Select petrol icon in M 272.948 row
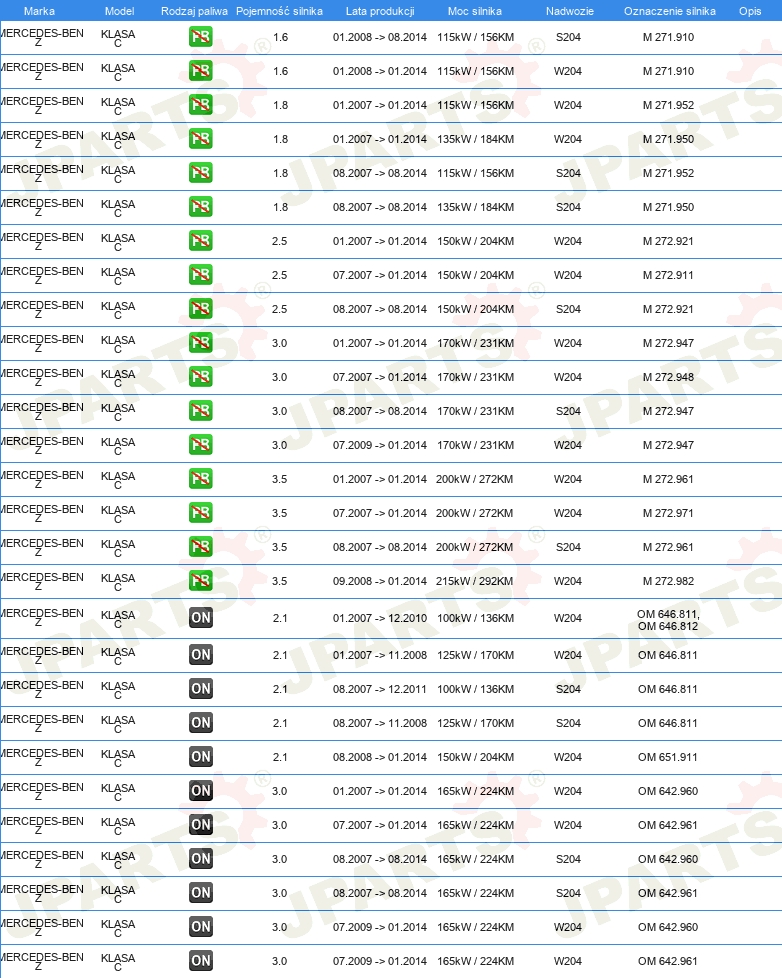 [x=201, y=377]
